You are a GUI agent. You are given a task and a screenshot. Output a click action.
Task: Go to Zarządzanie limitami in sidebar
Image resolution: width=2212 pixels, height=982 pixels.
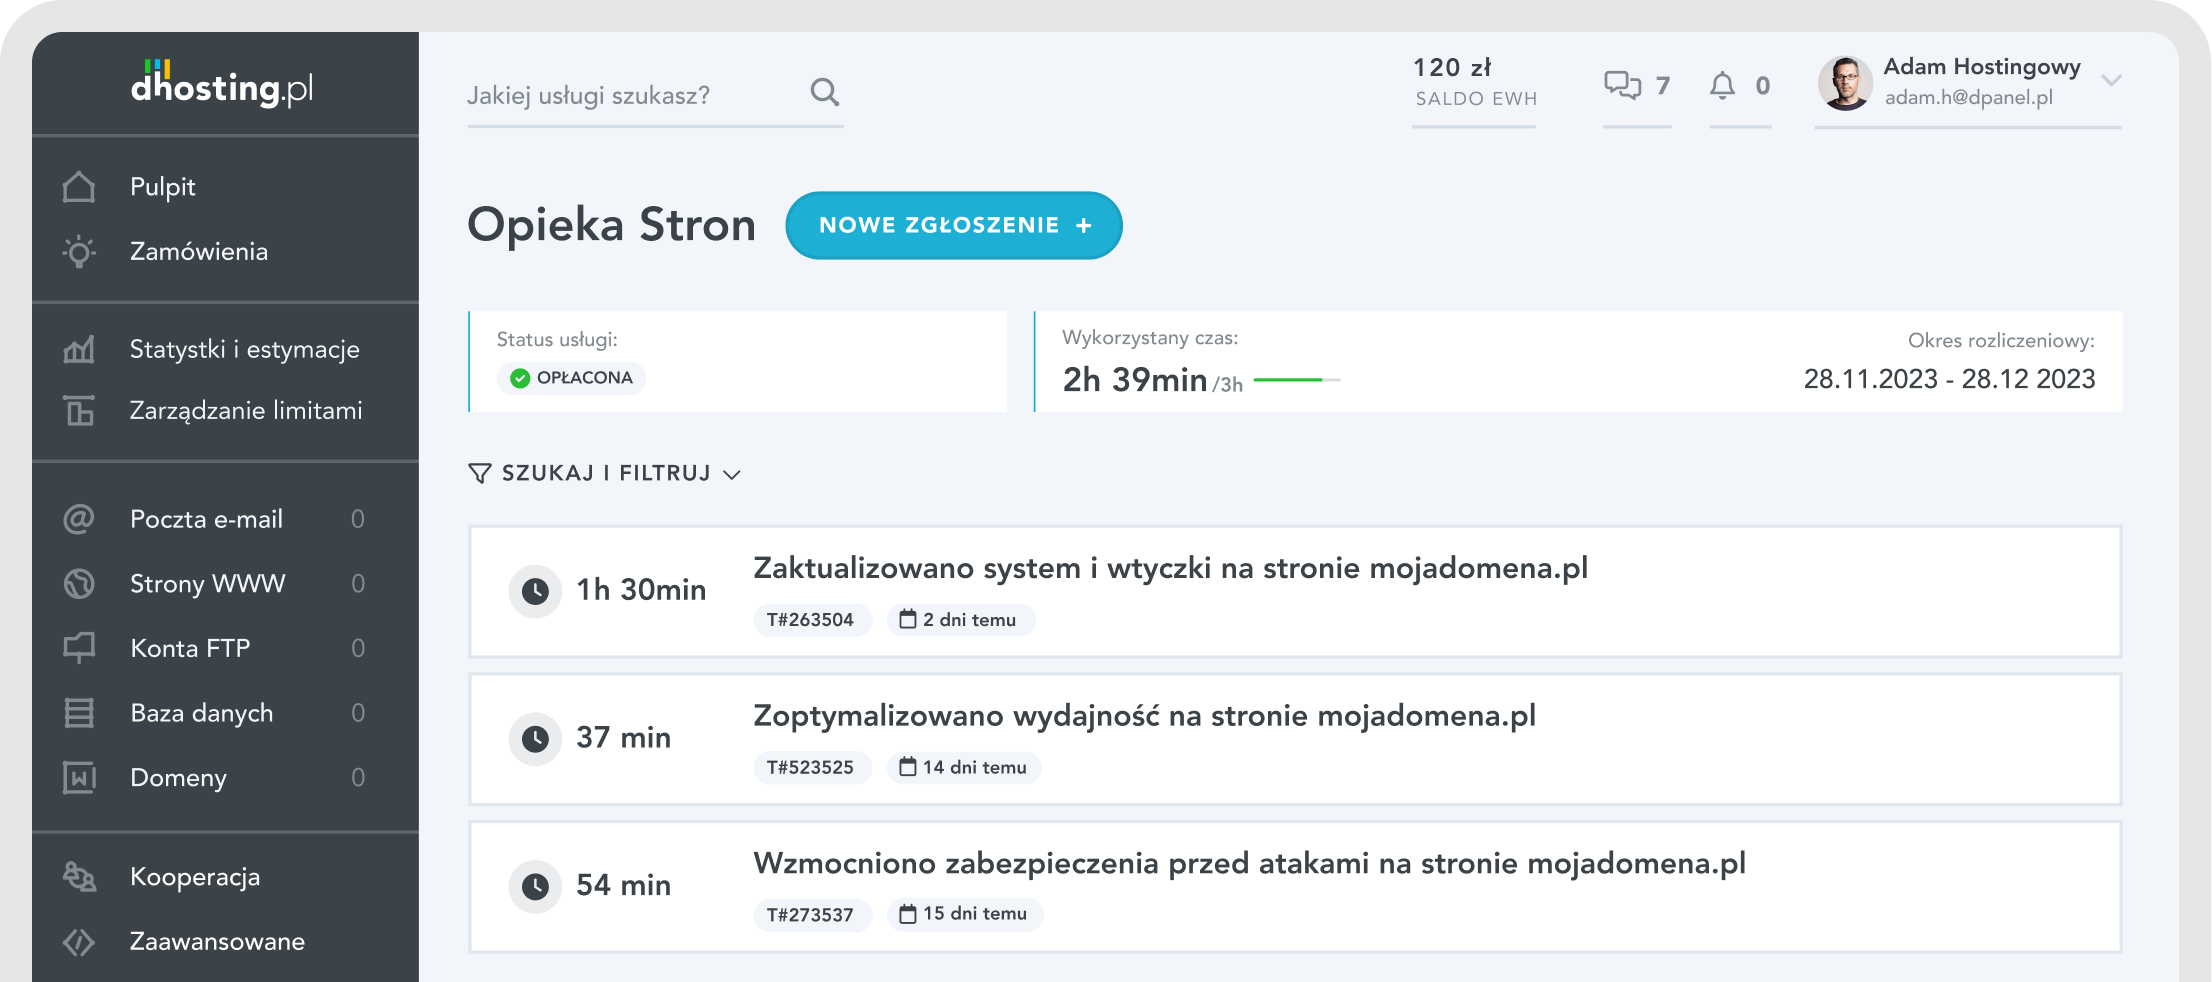pyautogui.click(x=246, y=411)
